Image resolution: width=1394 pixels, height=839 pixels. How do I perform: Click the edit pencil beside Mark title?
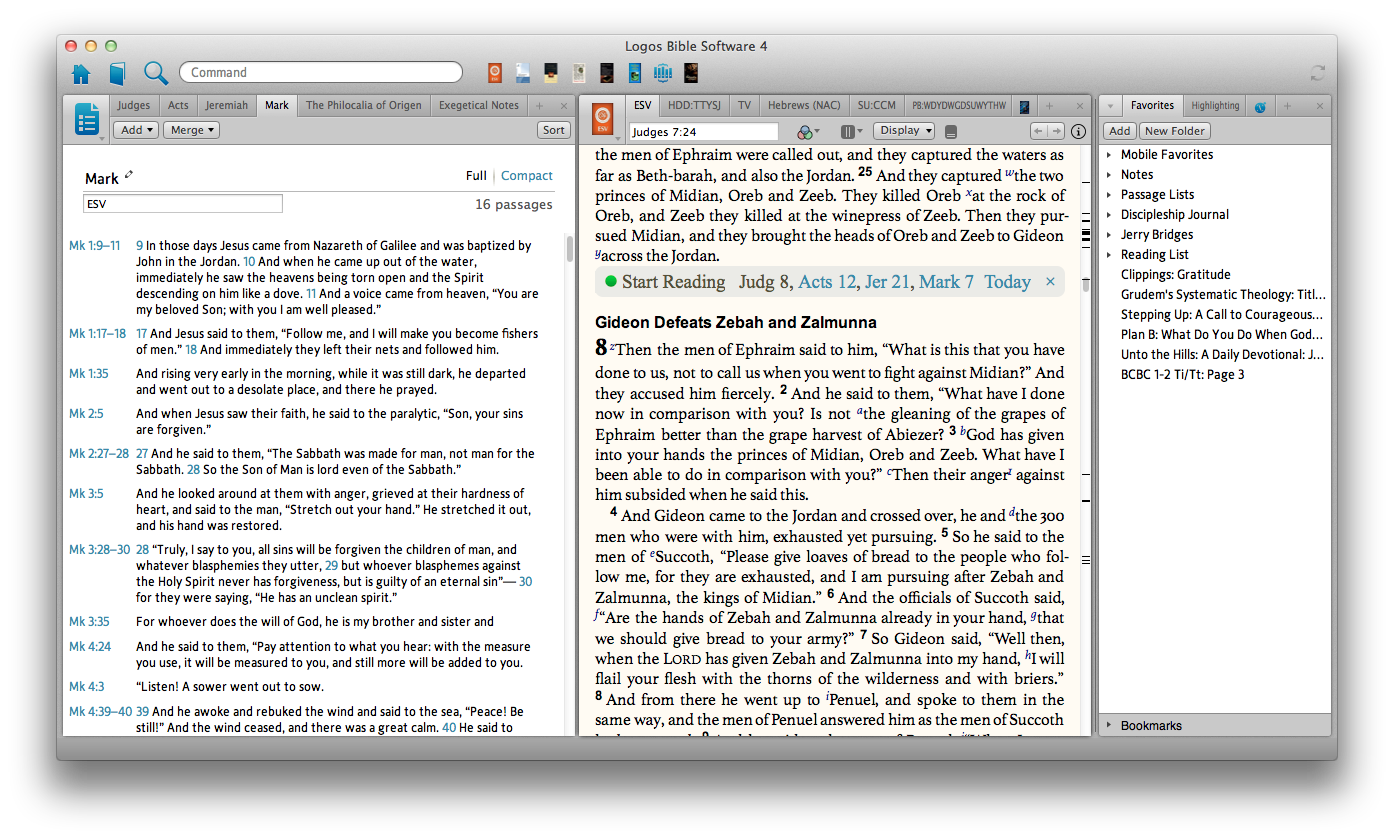click(128, 176)
